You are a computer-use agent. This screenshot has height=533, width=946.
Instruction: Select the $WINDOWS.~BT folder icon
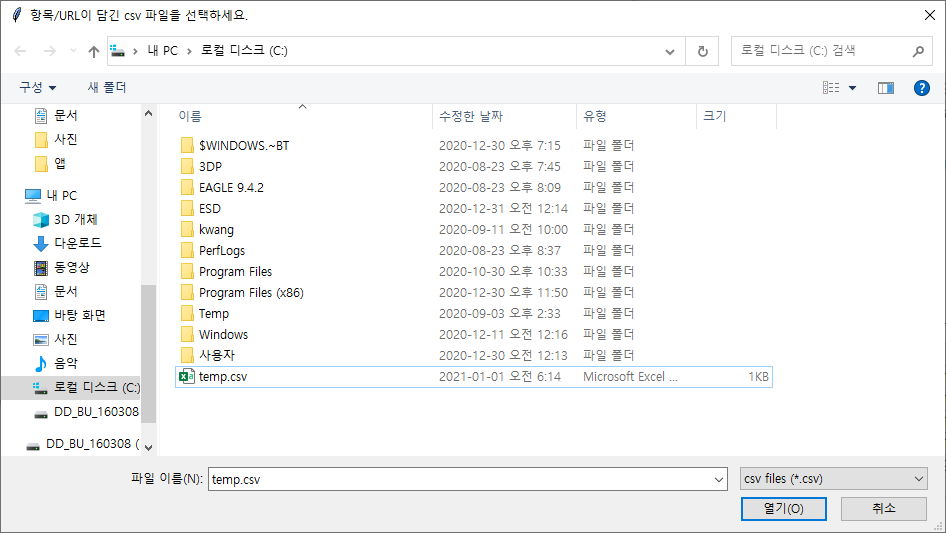click(x=187, y=145)
